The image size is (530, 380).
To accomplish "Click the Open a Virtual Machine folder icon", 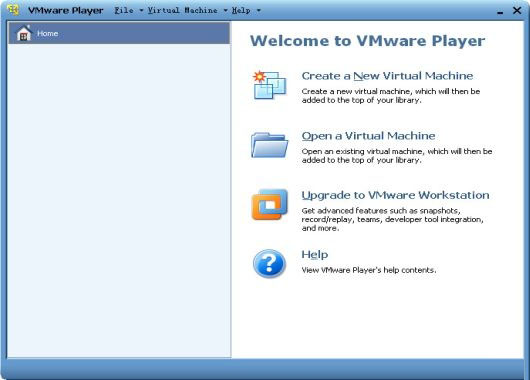I will pos(269,145).
